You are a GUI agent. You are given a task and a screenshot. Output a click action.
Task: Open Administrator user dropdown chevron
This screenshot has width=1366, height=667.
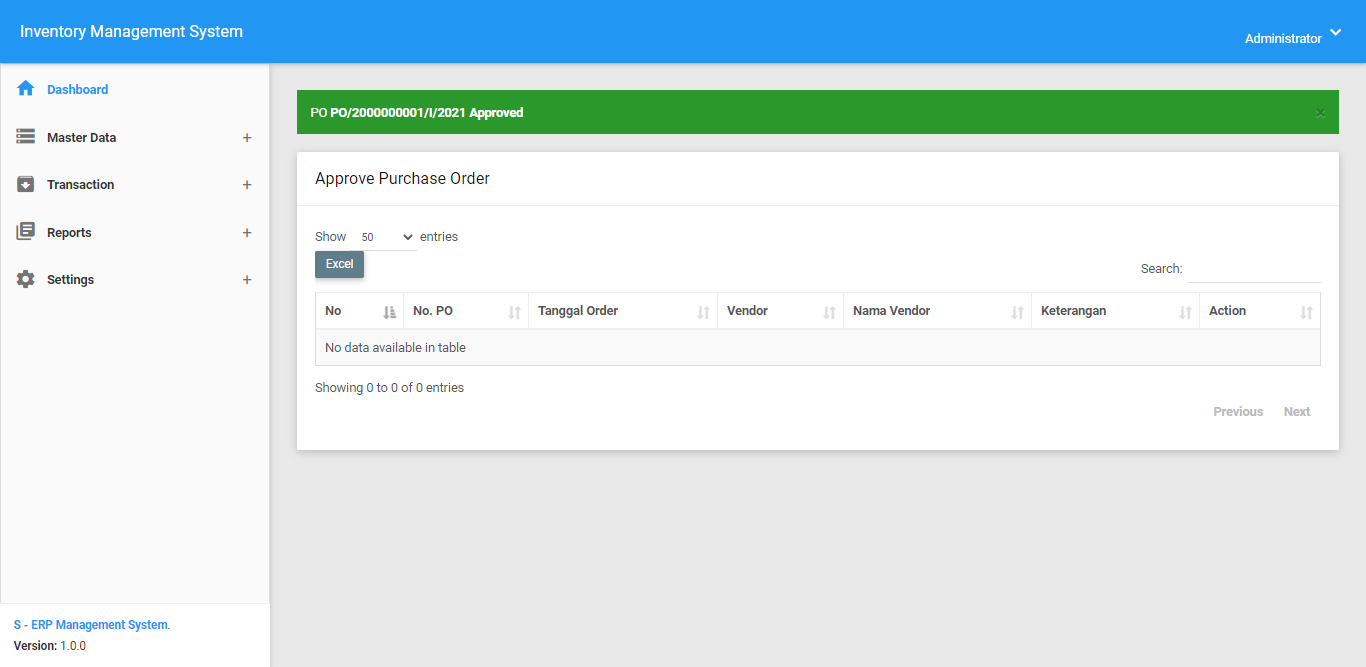1336,33
